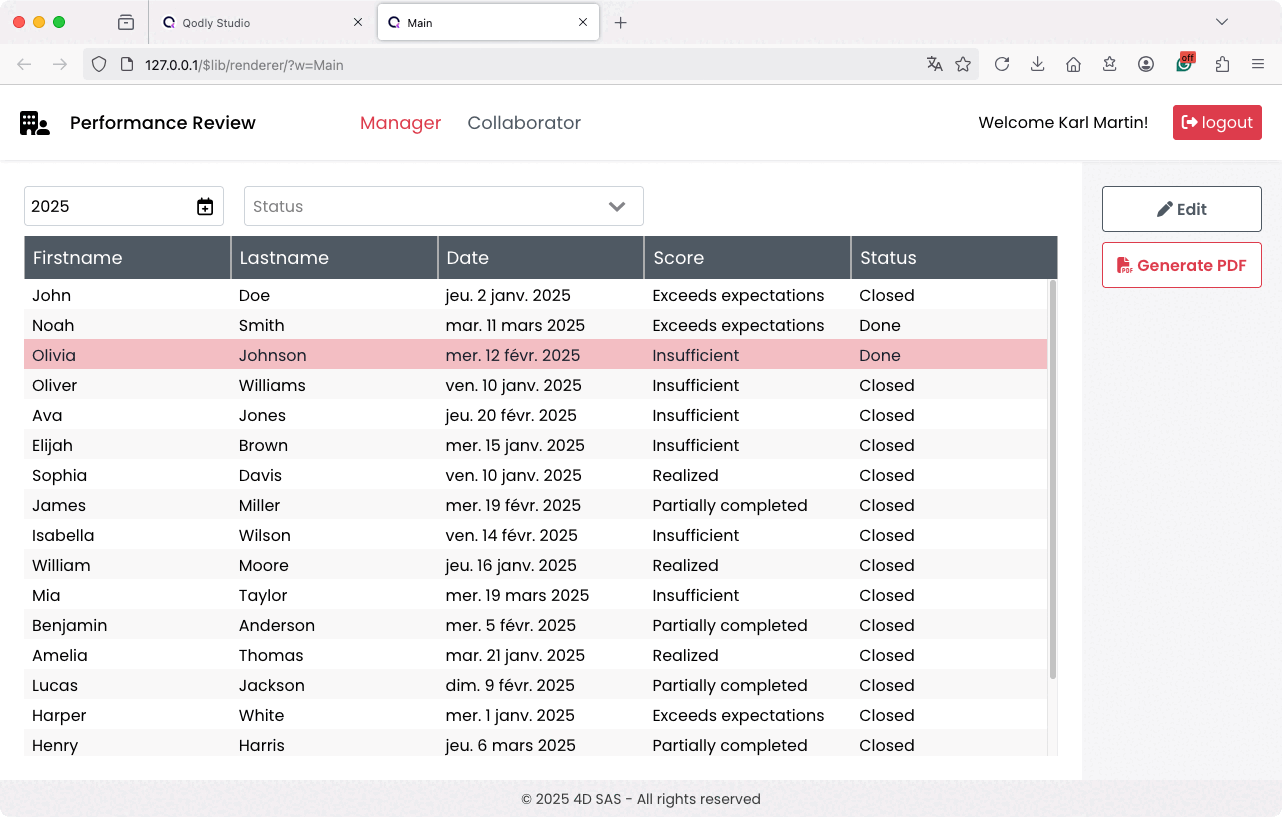Log out with the red logout button
The height and width of the screenshot is (817, 1282).
pos(1216,123)
